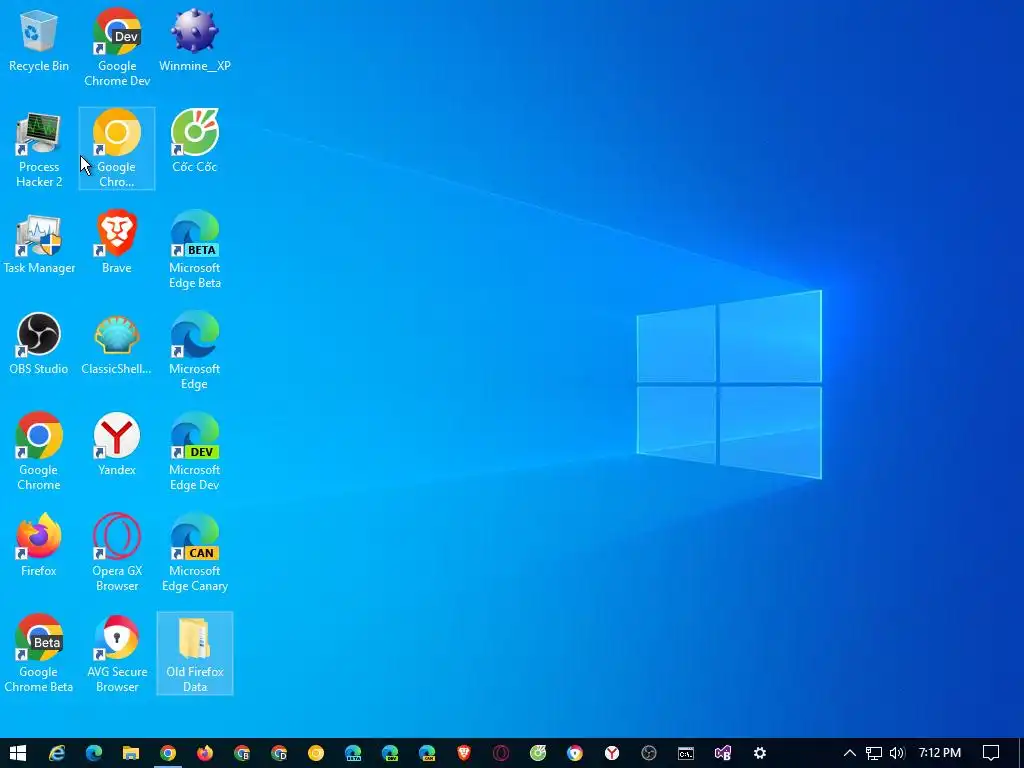The image size is (1024, 768).
Task: Select the AVG Secure Browser desktop shortcut
Action: [117, 654]
